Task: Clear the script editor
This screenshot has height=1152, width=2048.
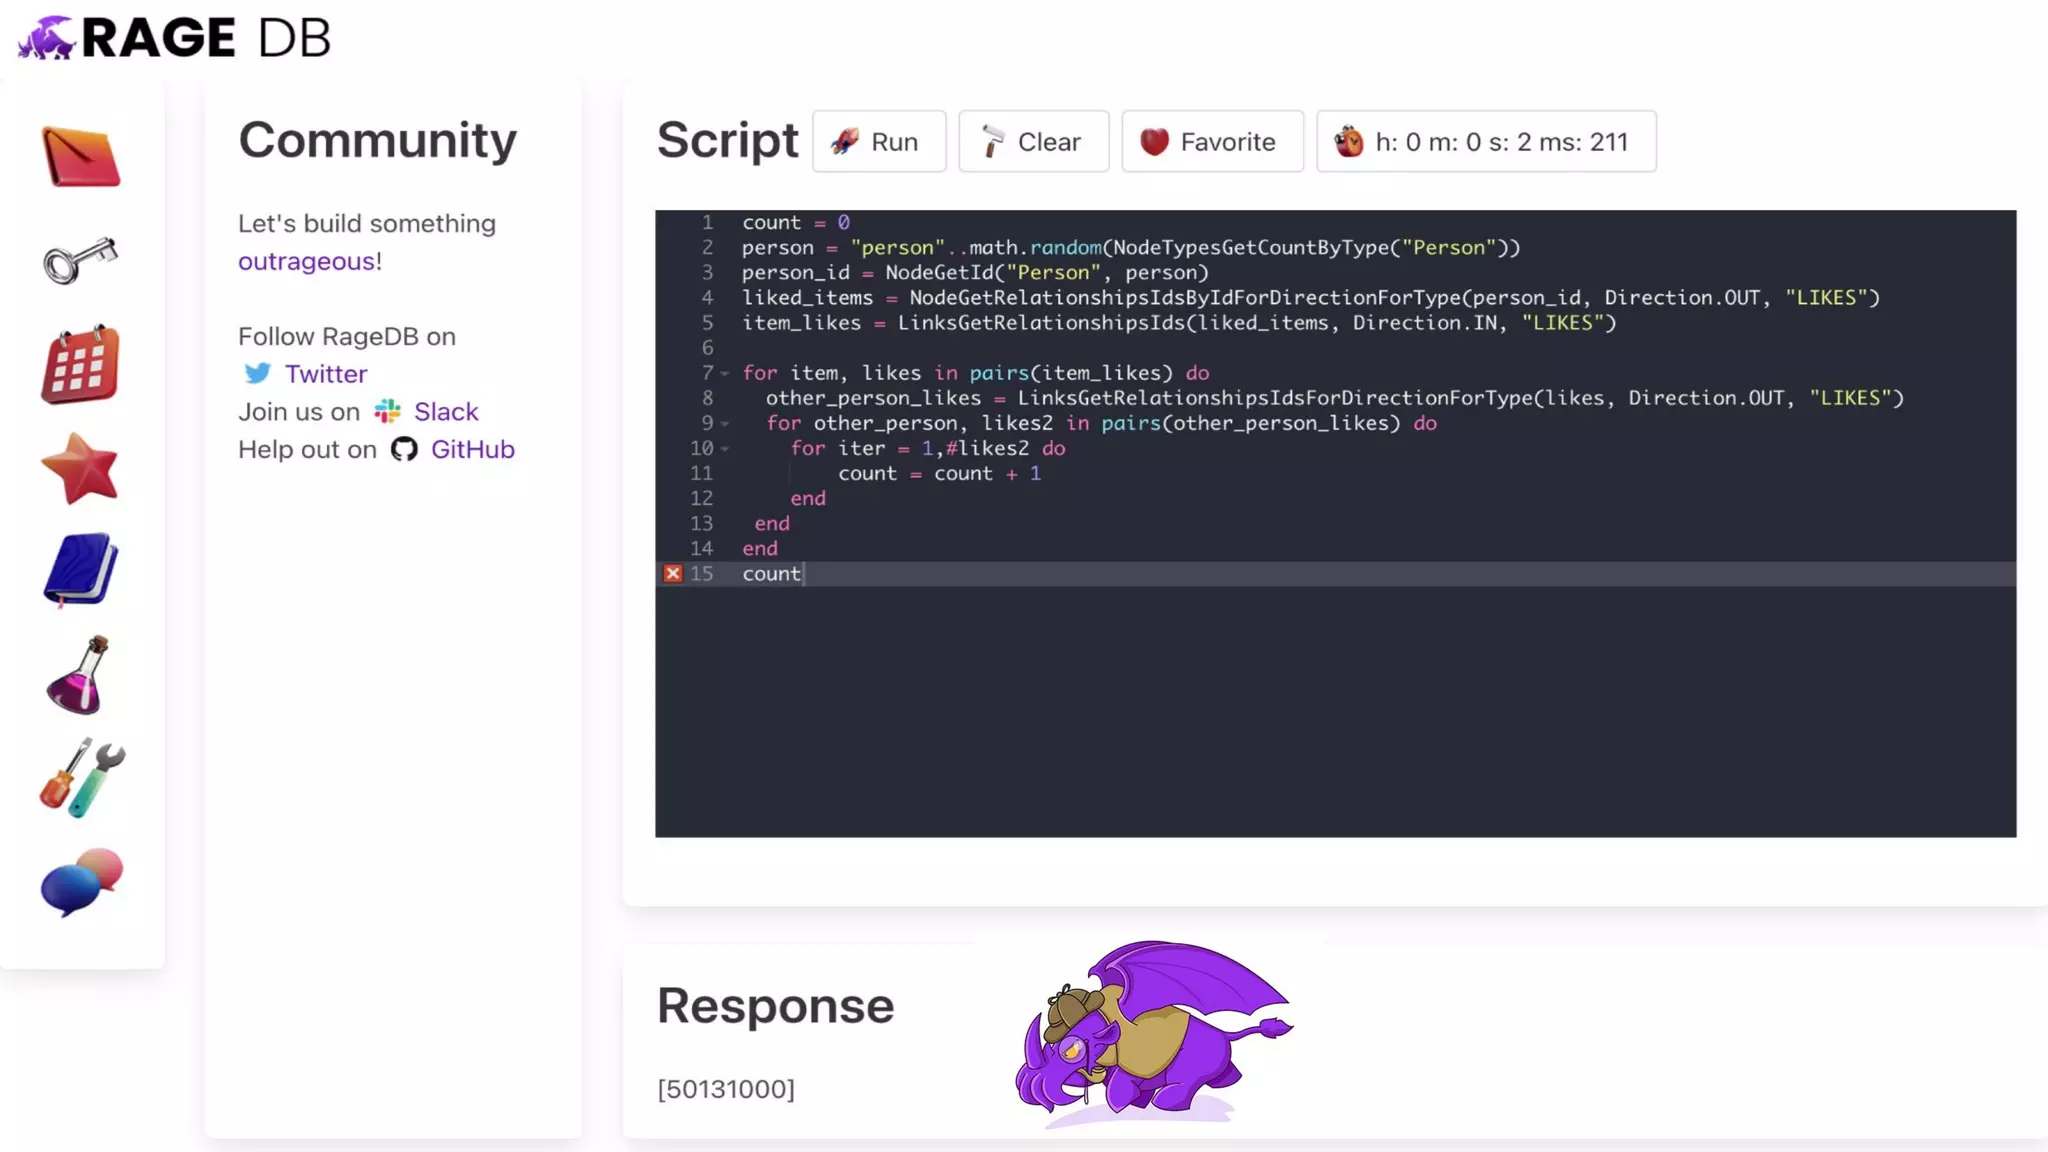Action: click(x=1033, y=142)
